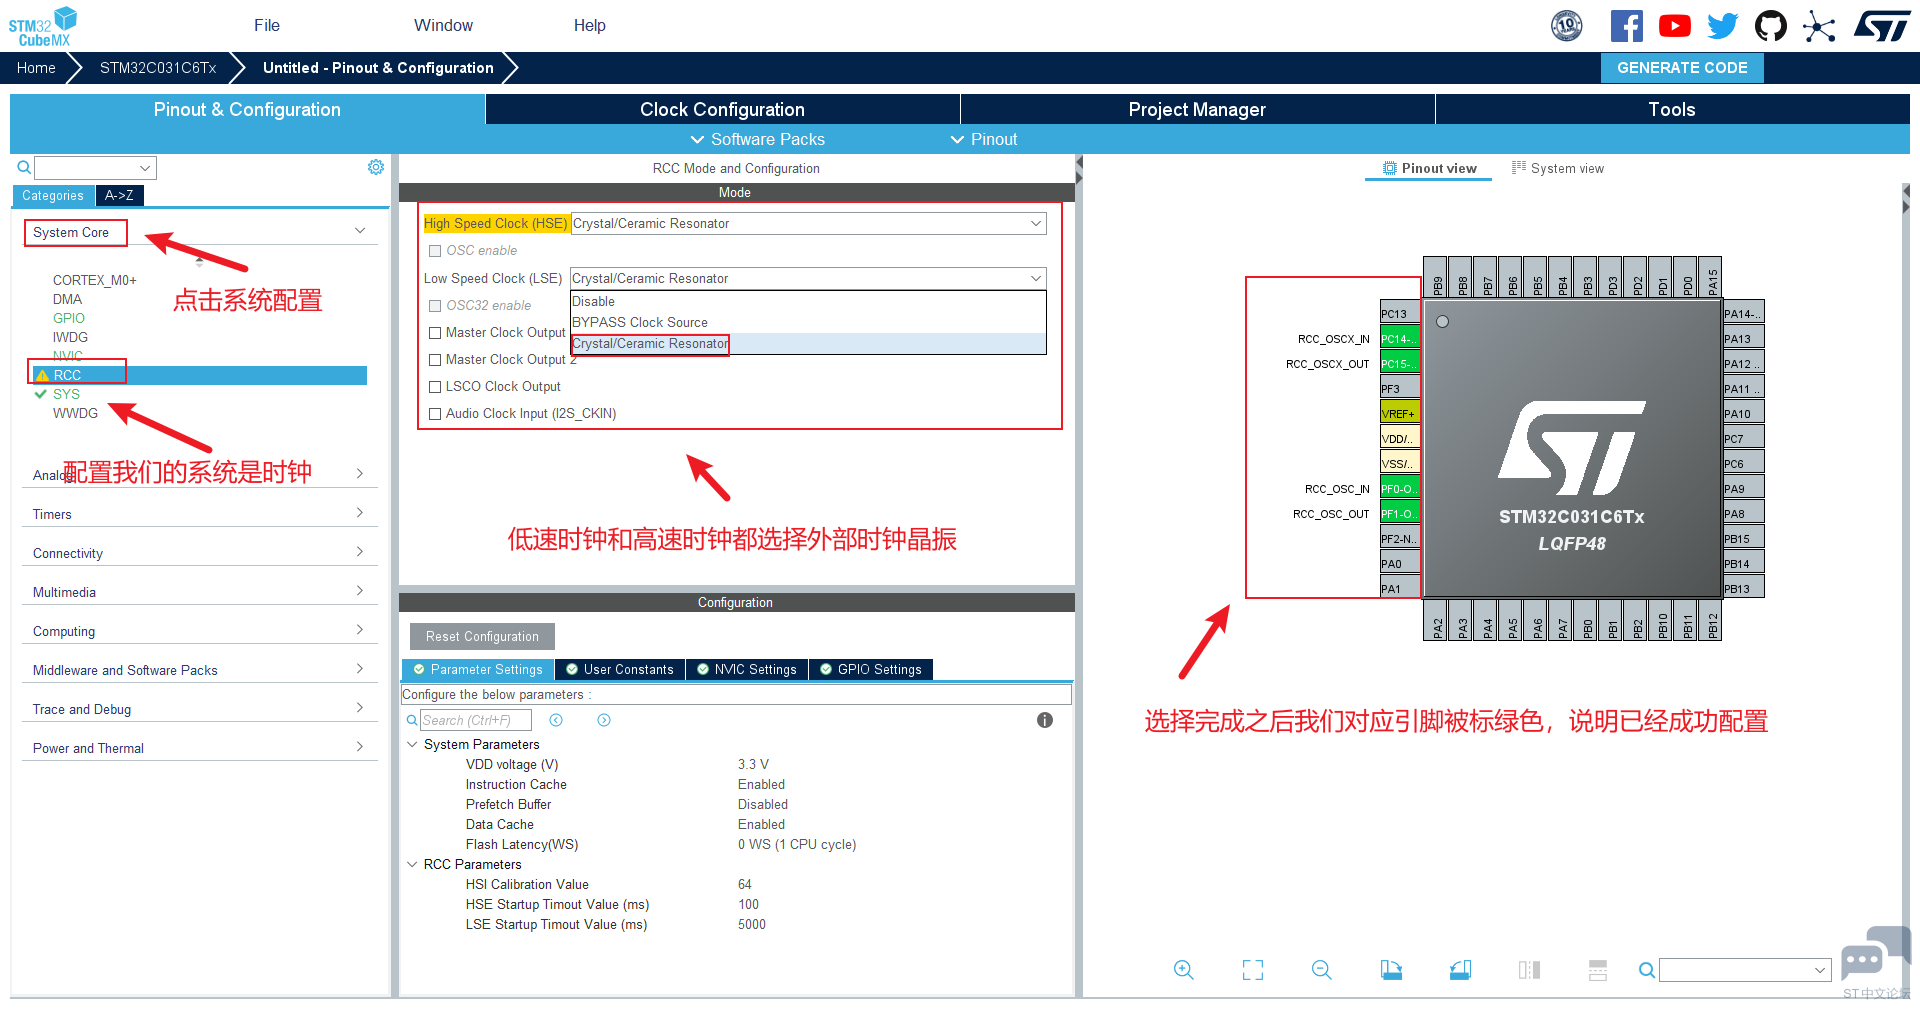The image size is (1920, 1009).
Task: Click the Reset Configuration button
Action: [x=482, y=637]
